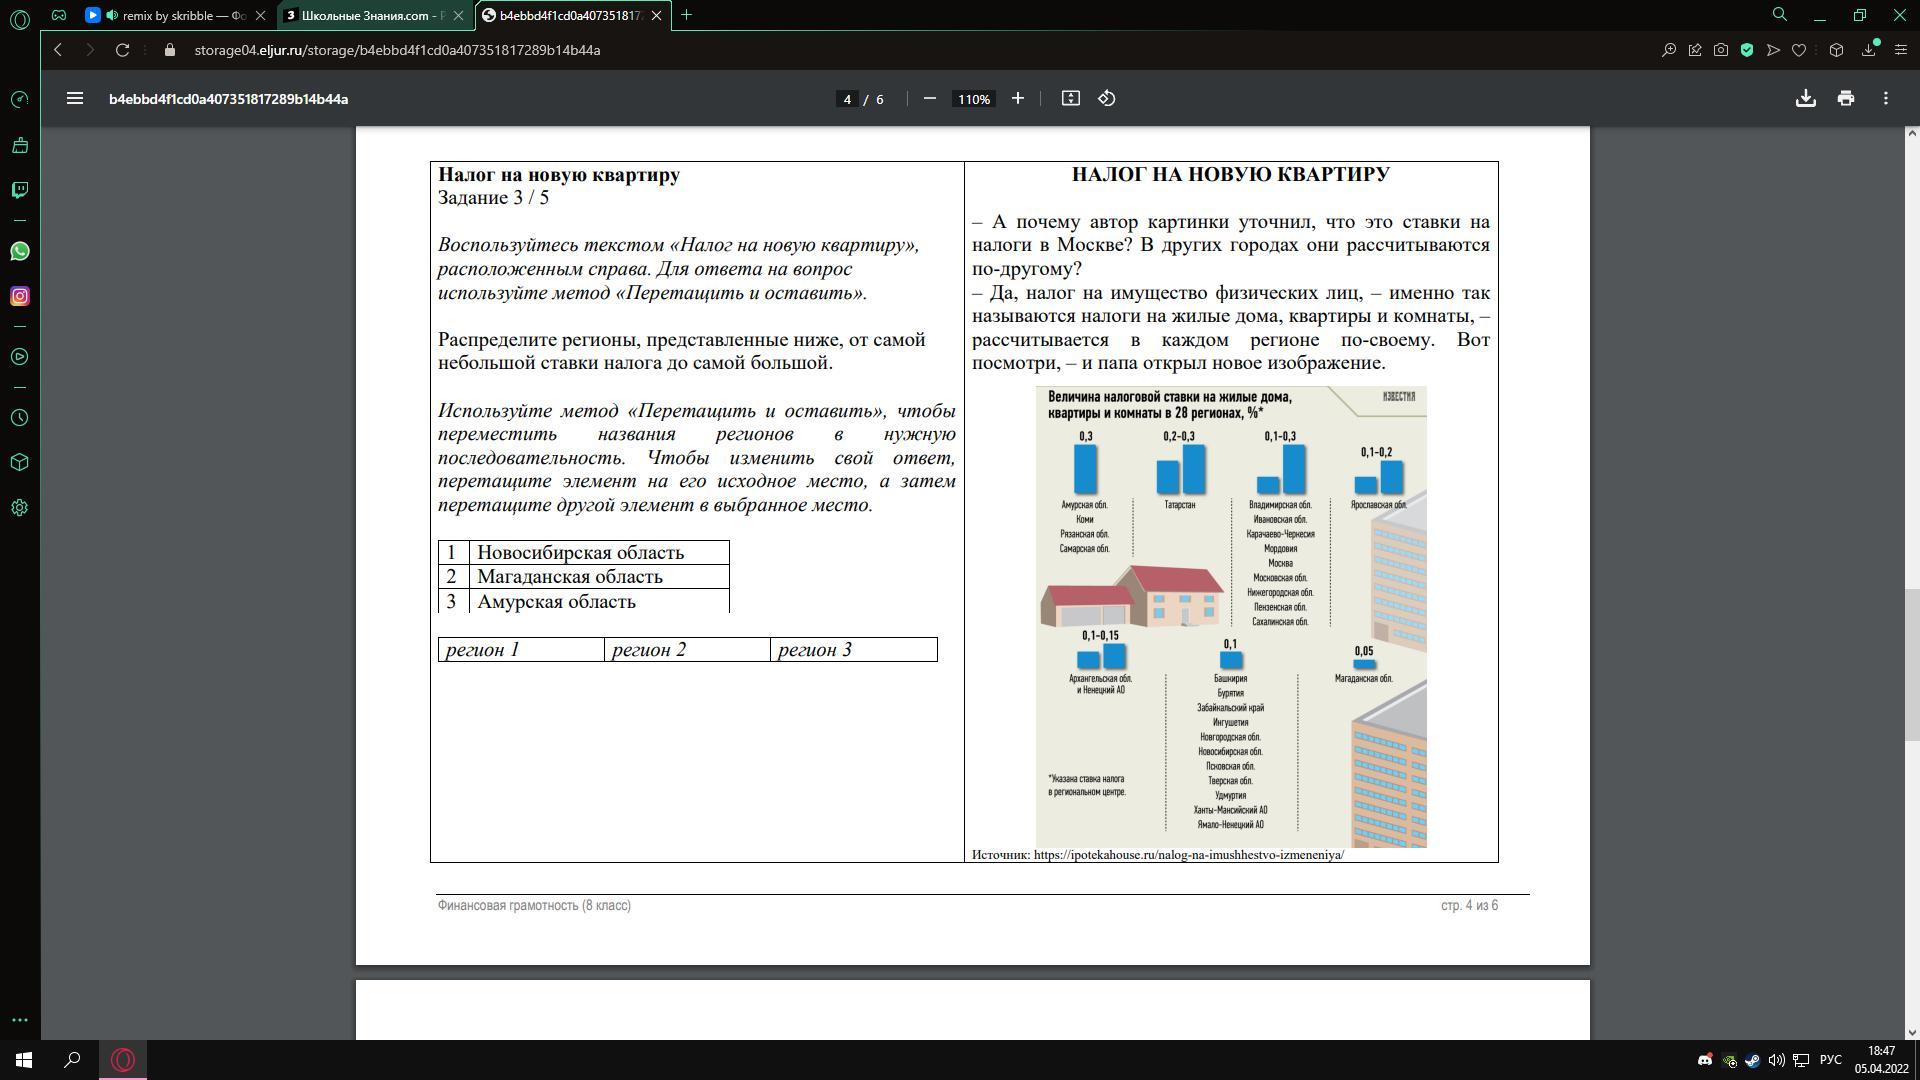
Task: Open pinboard edit icon in address bar
Action: pyautogui.click(x=1695, y=50)
